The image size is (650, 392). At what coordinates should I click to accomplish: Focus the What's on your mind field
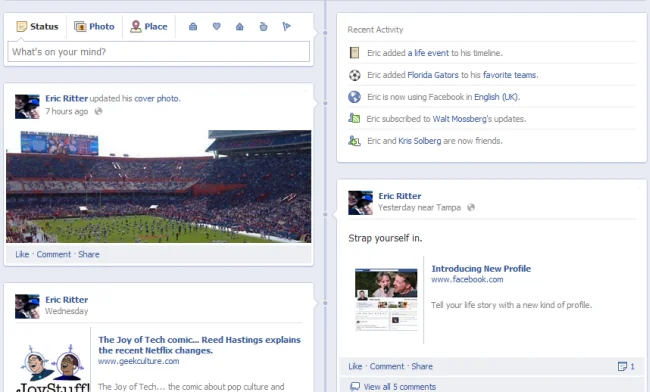[158, 52]
